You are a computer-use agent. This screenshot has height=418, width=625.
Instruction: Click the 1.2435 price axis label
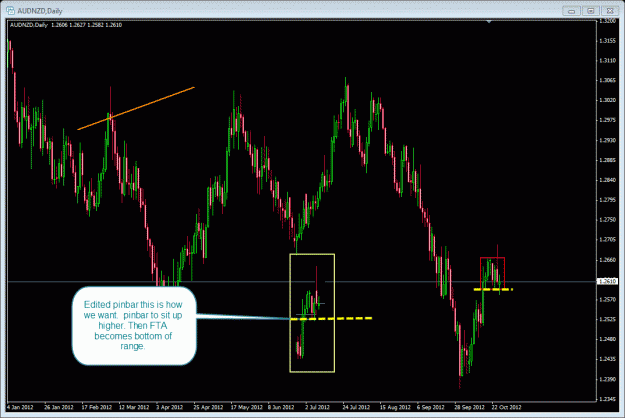[x=607, y=359]
